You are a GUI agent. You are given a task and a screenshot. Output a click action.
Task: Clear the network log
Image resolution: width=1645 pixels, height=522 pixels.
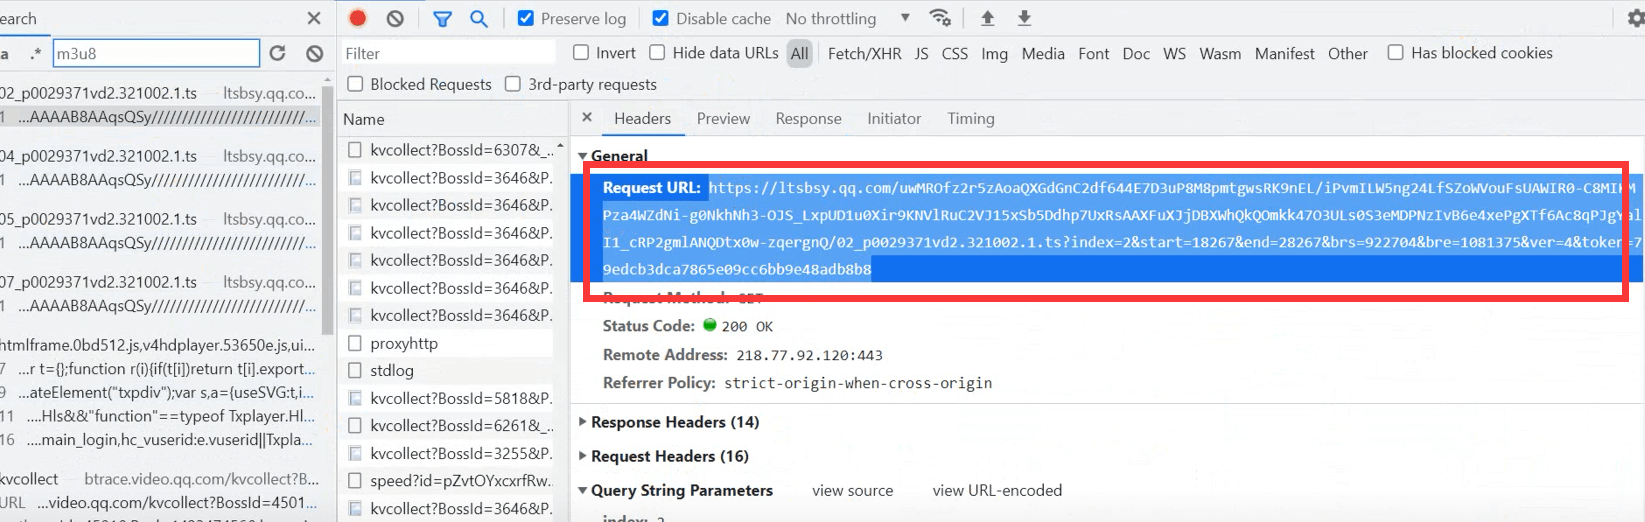(395, 18)
